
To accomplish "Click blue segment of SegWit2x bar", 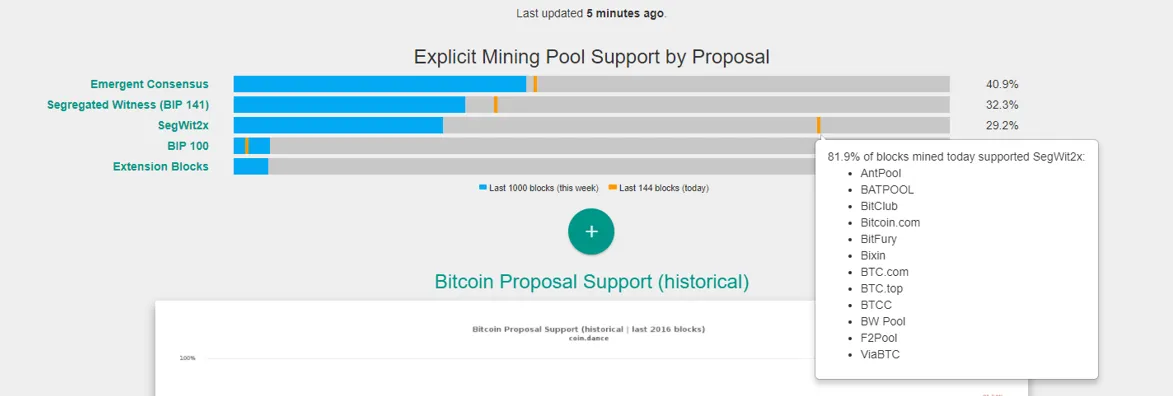I will pos(338,125).
